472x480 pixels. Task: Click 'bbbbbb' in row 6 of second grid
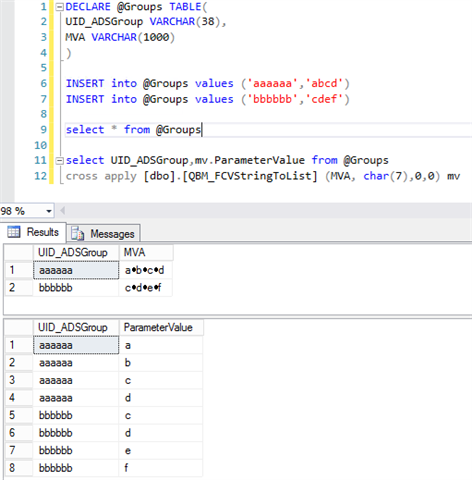(x=76, y=433)
